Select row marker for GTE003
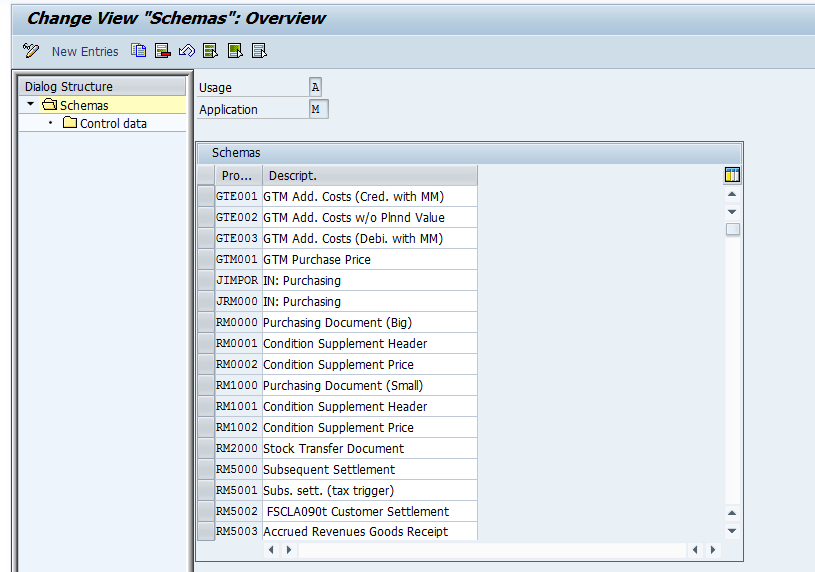This screenshot has height=572, width=815. 206,239
